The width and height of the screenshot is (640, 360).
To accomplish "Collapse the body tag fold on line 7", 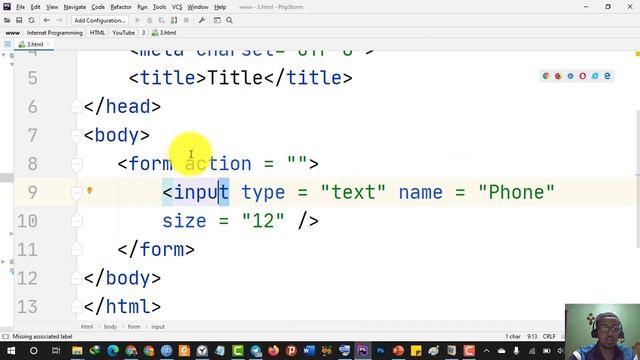I will 77,136.
